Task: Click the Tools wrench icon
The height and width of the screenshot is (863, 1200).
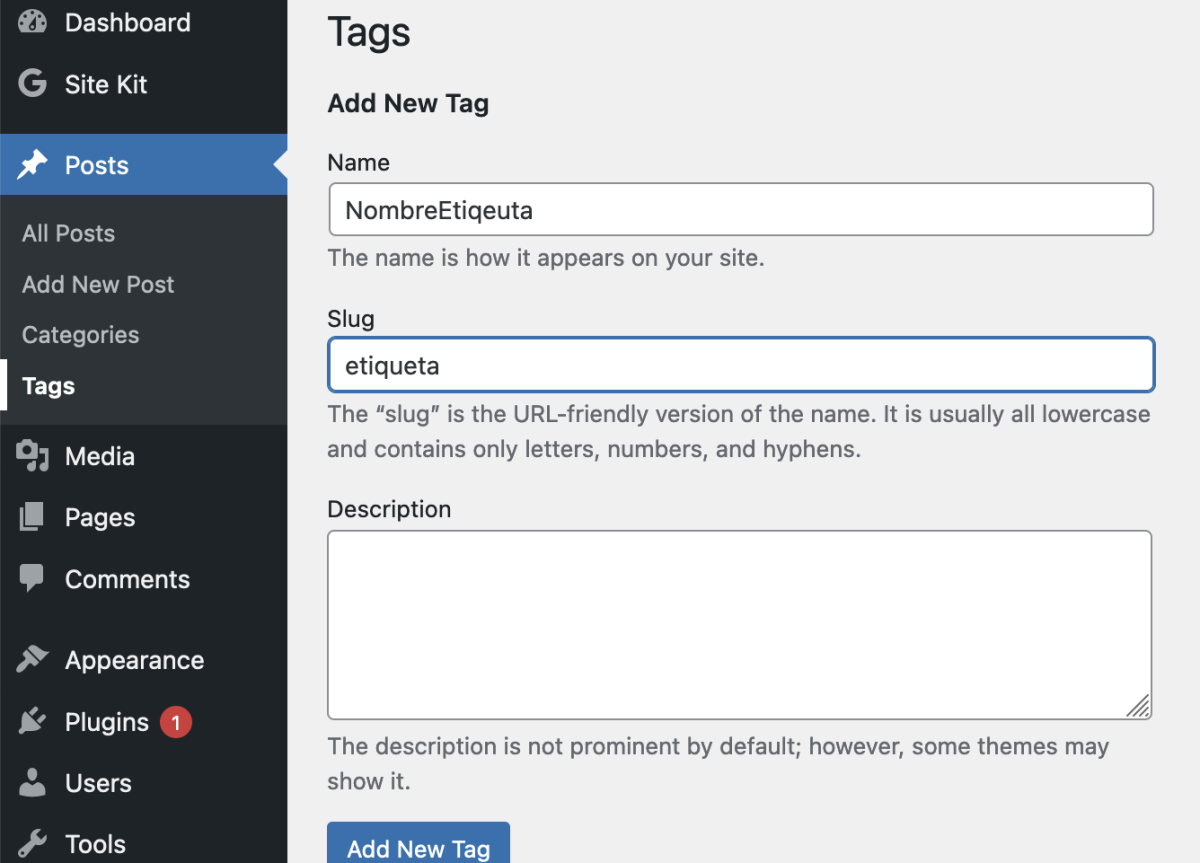Action: click(x=32, y=844)
